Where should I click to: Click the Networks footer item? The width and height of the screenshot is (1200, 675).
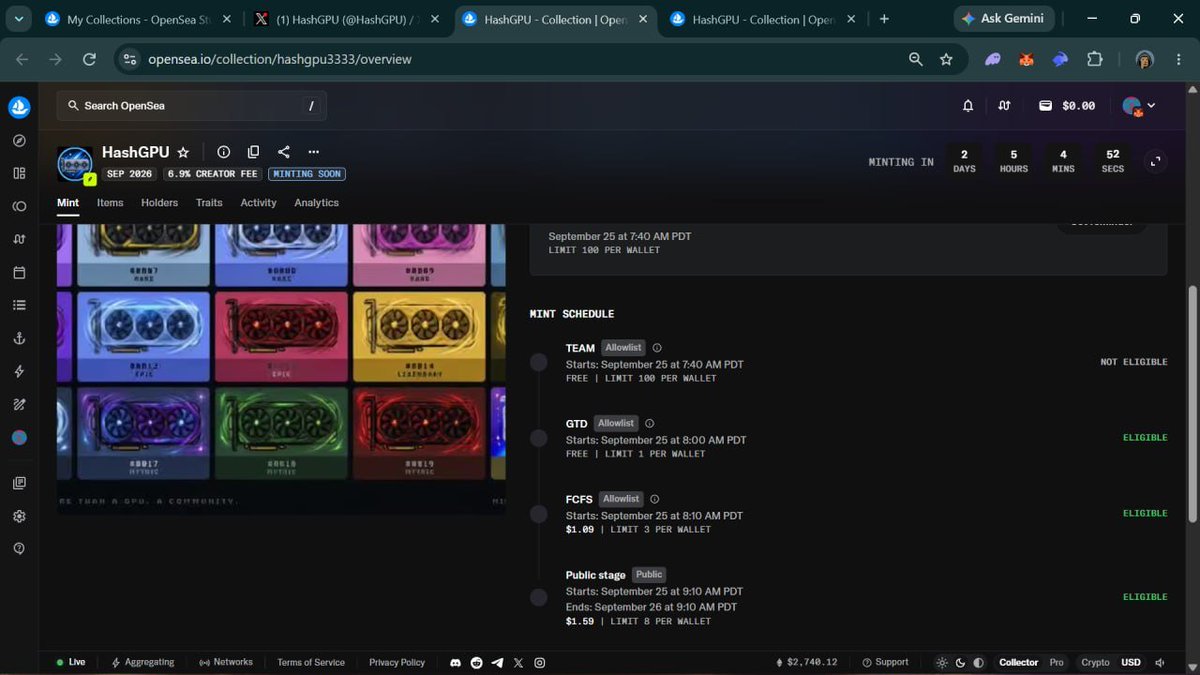pos(226,663)
